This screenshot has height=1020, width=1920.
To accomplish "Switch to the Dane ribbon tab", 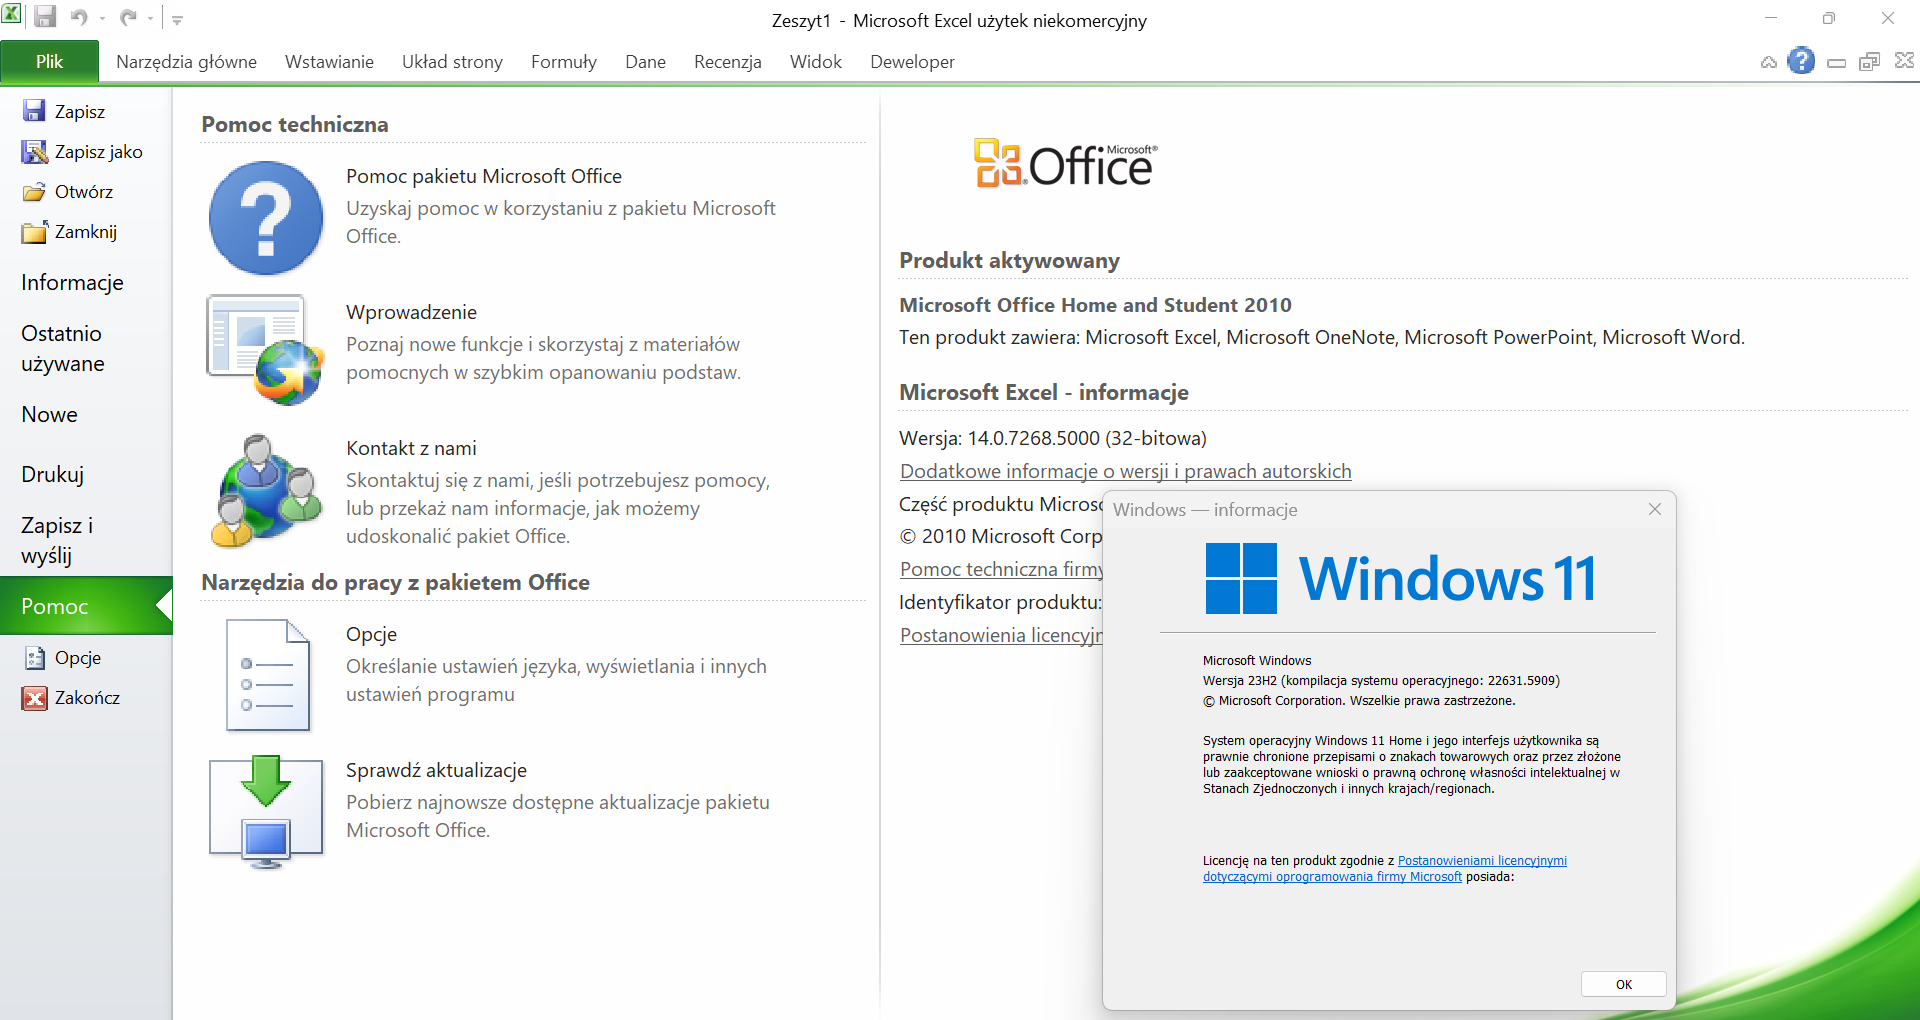I will (x=645, y=61).
